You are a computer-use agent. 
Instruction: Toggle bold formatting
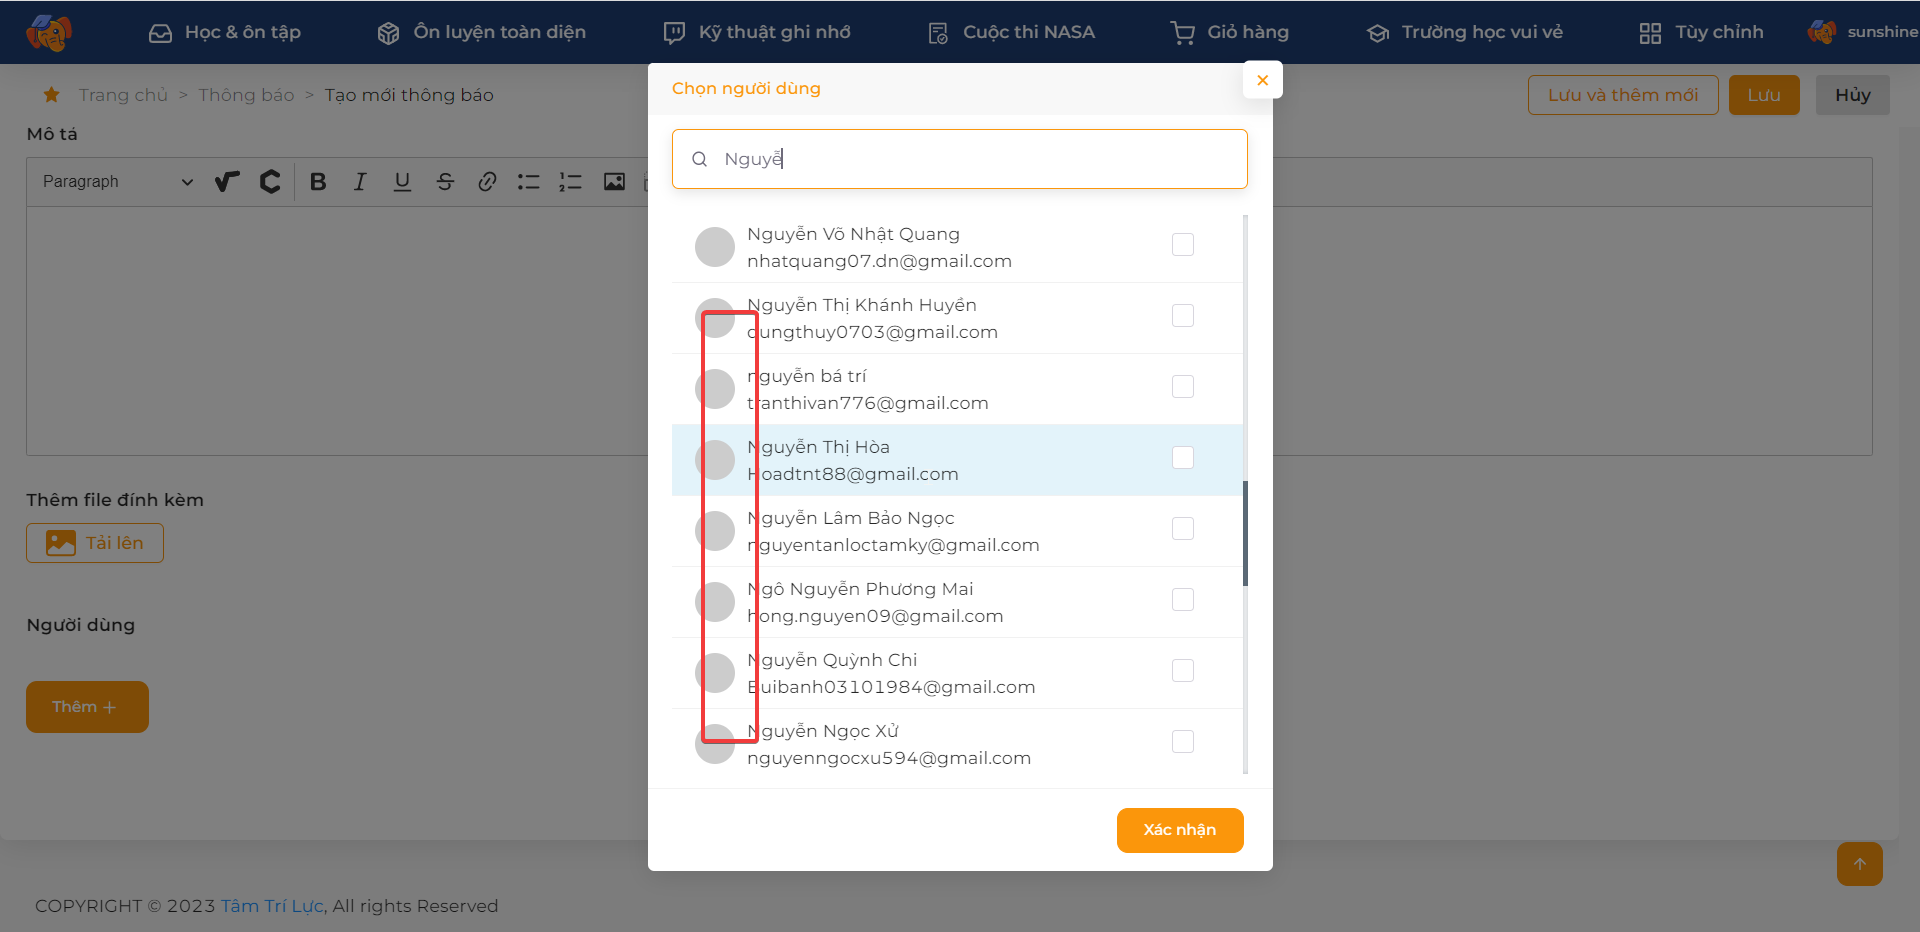click(318, 182)
